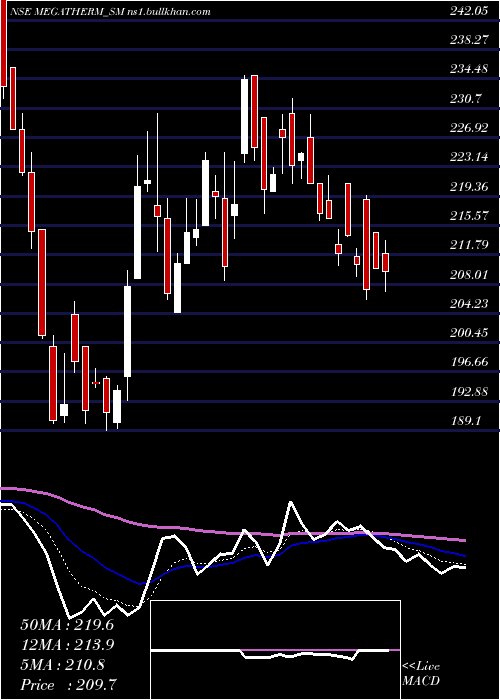Click inside the MACD inset chart box

[275, 650]
